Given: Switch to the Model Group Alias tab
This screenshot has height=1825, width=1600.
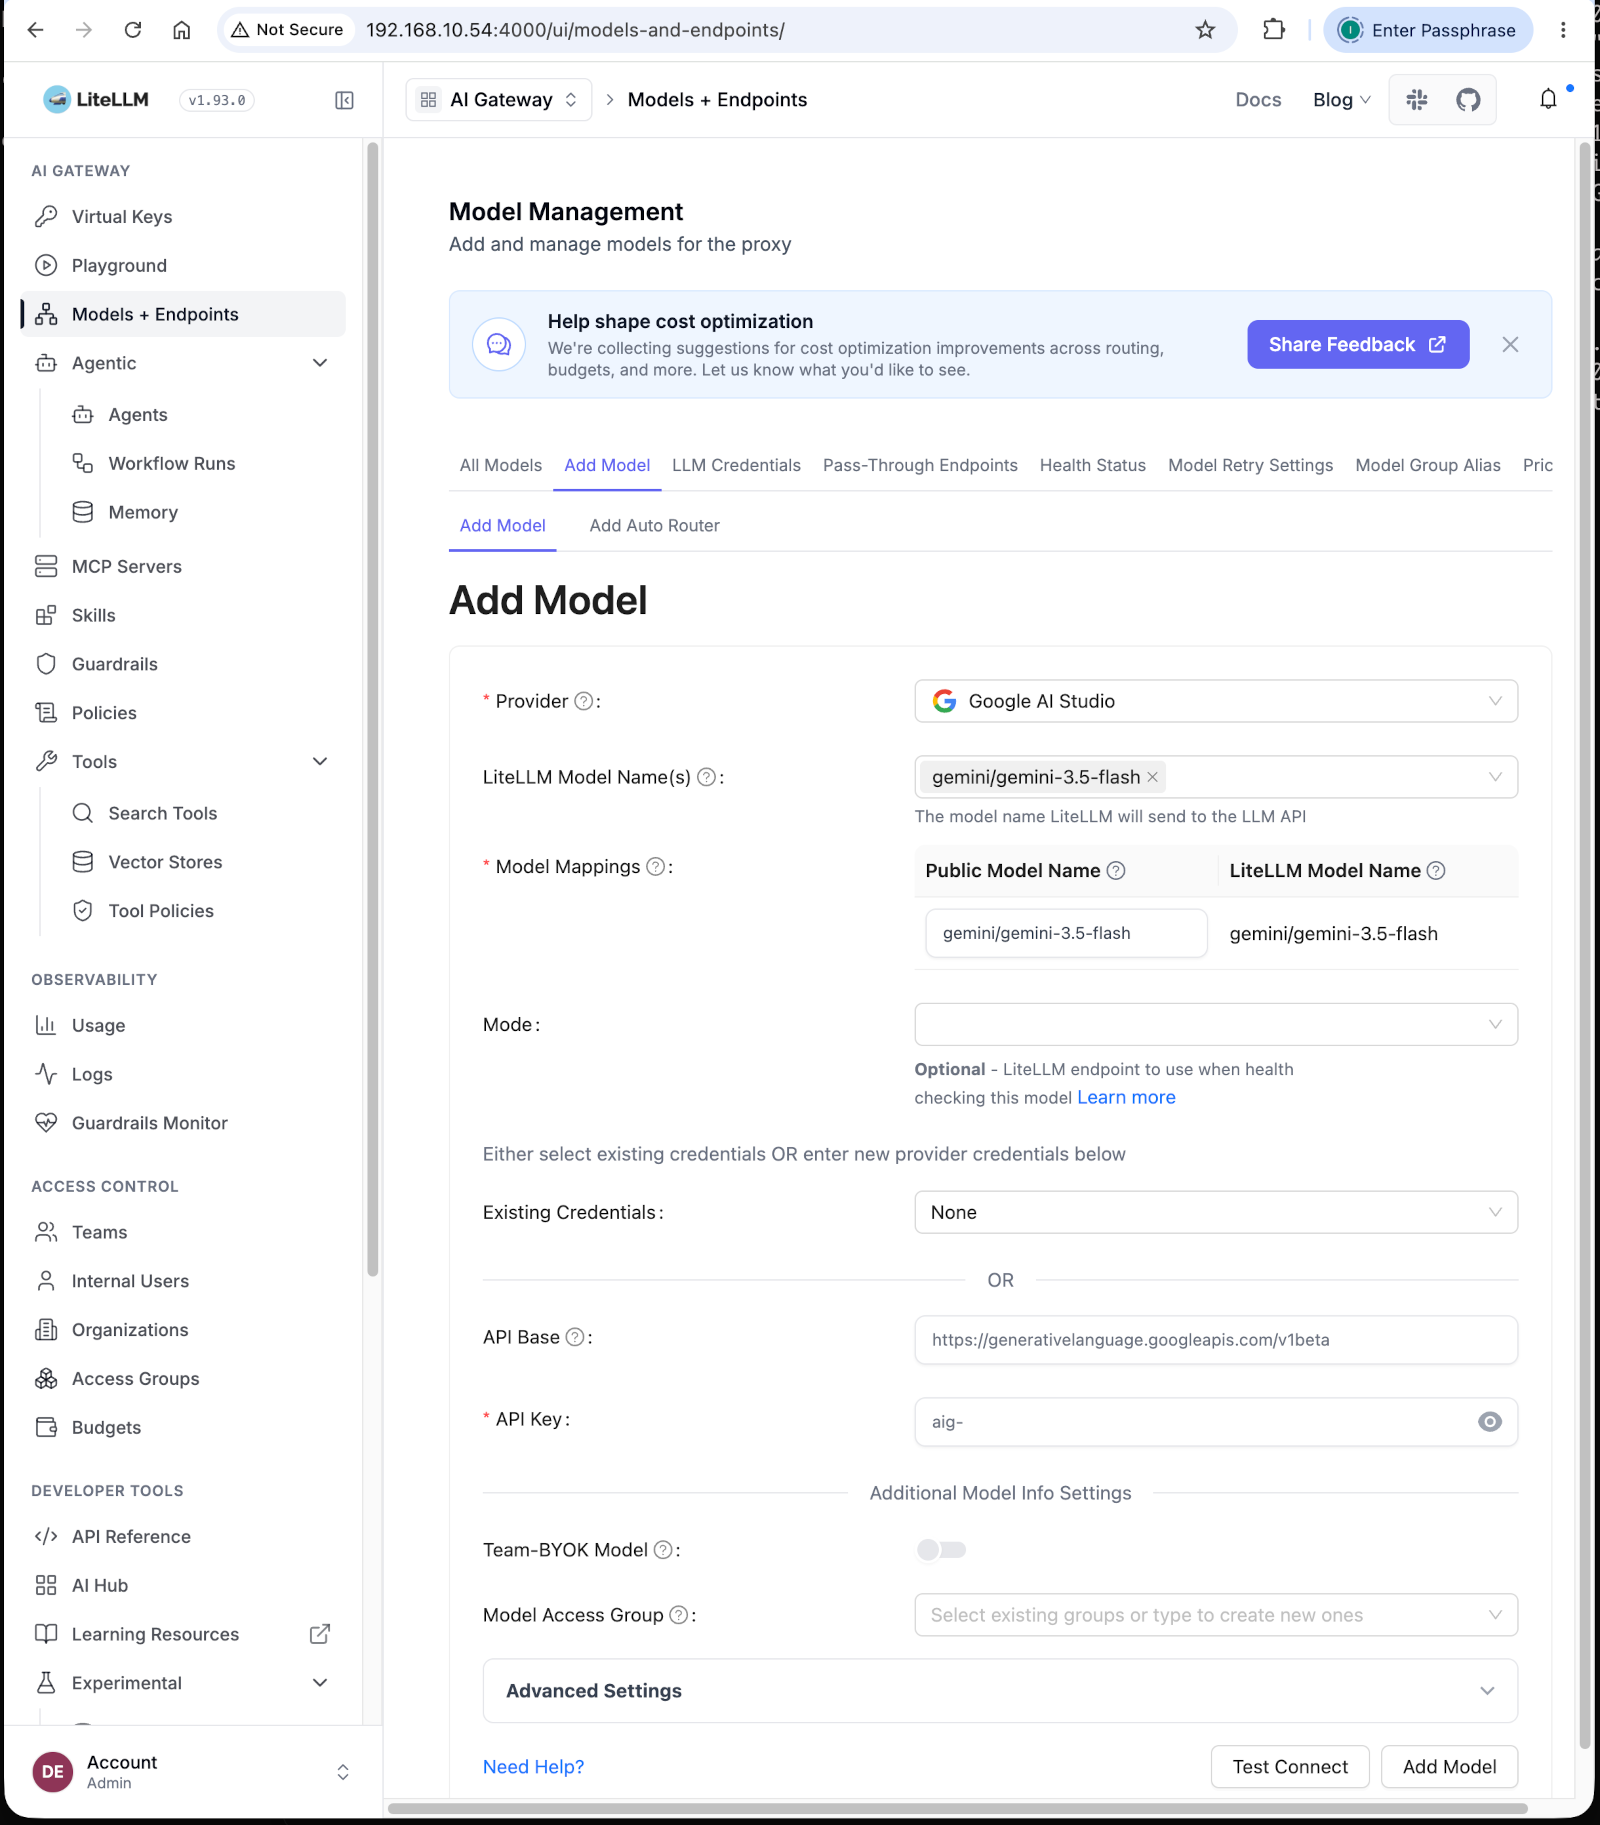Looking at the screenshot, I should 1428,466.
